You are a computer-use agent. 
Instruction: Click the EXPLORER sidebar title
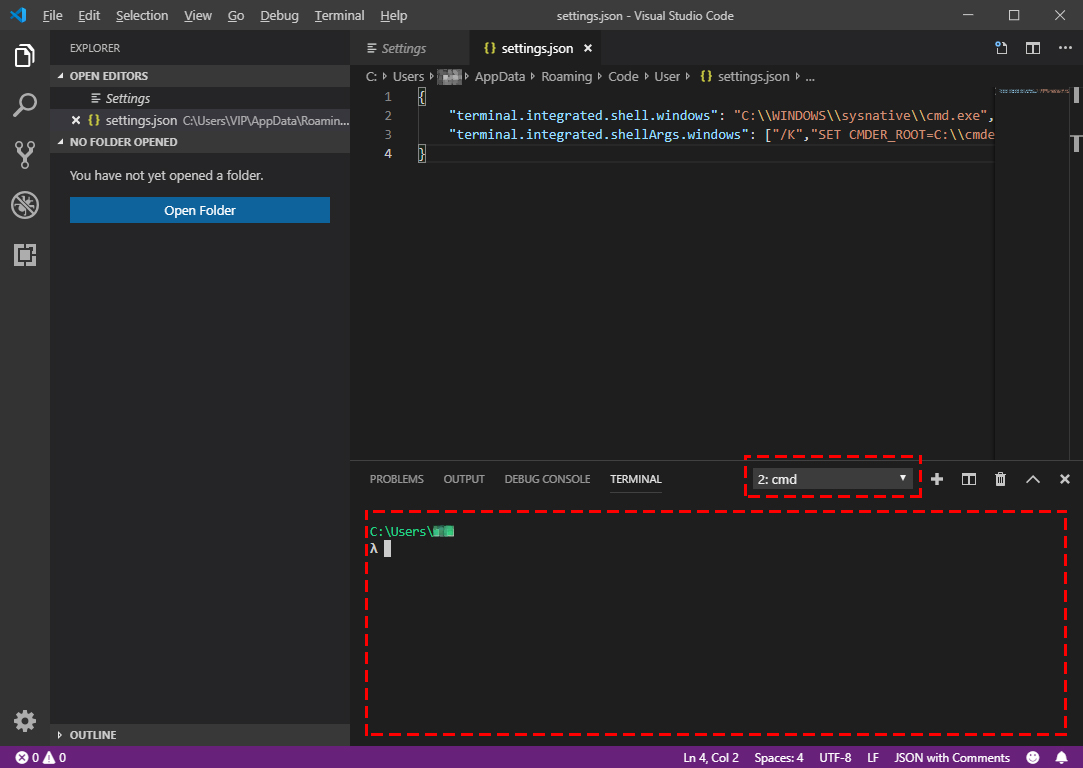coord(95,48)
